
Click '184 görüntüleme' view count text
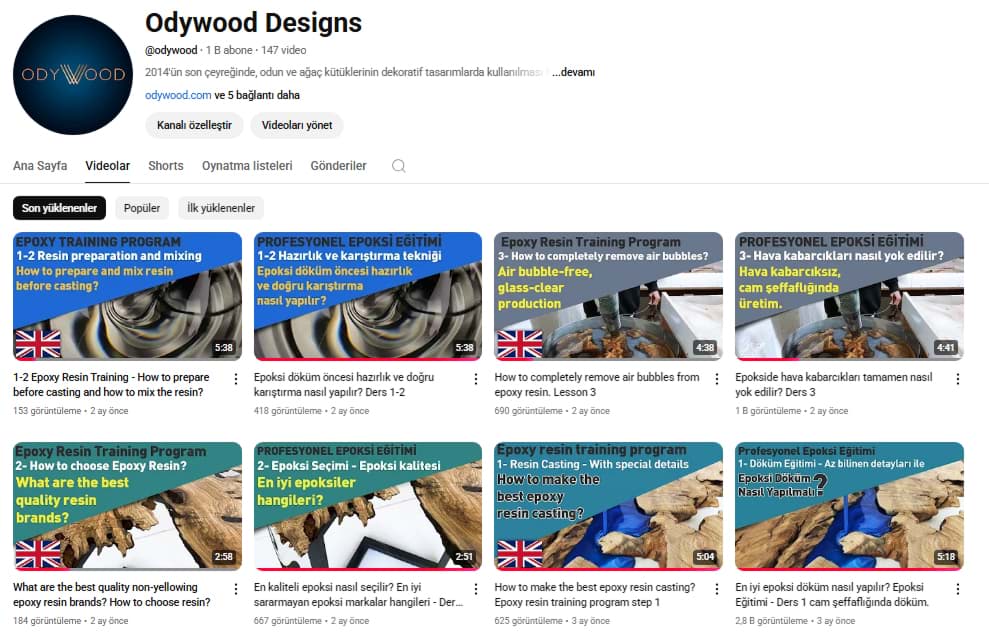tap(47, 620)
